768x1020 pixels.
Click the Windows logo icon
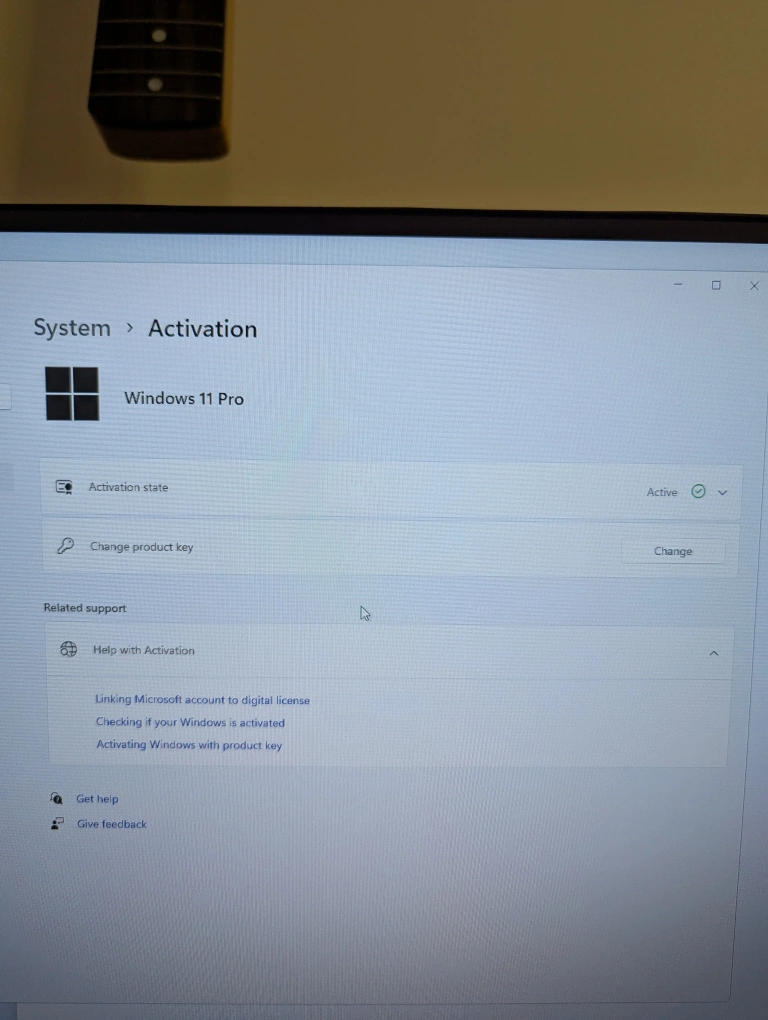click(x=72, y=393)
